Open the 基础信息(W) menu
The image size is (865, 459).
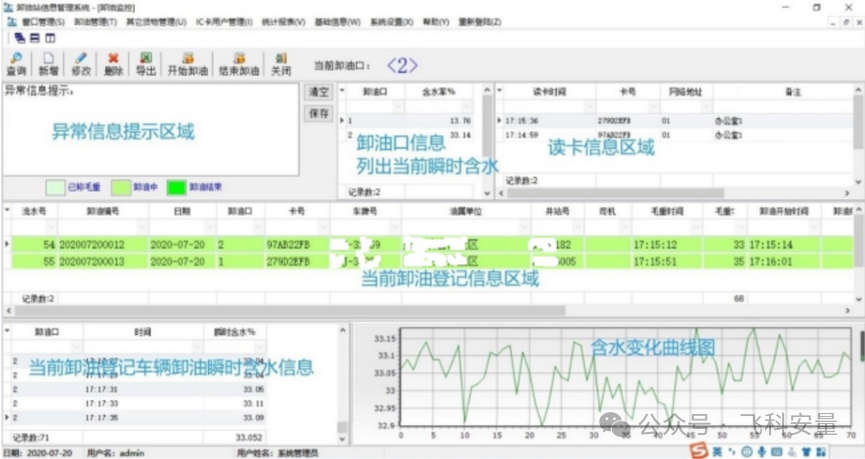coord(337,22)
